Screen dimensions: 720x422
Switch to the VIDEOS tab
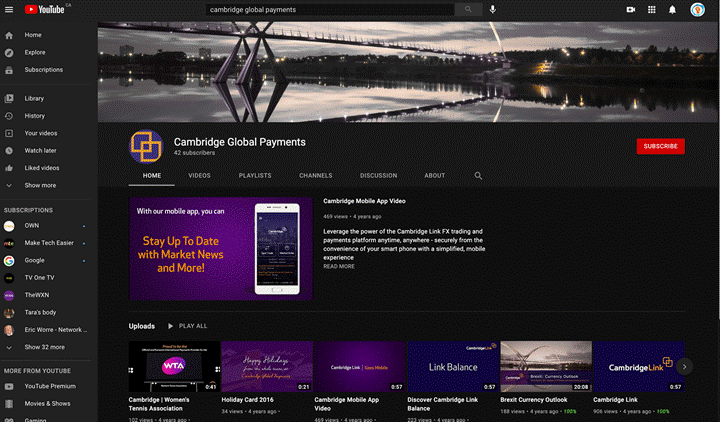(199, 176)
